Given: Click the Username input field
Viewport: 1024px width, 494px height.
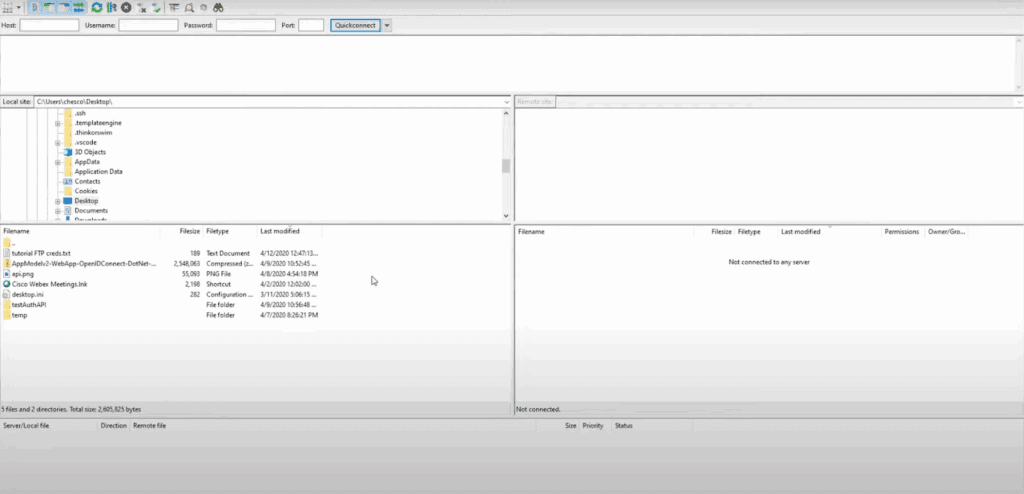Looking at the screenshot, I should coord(148,25).
